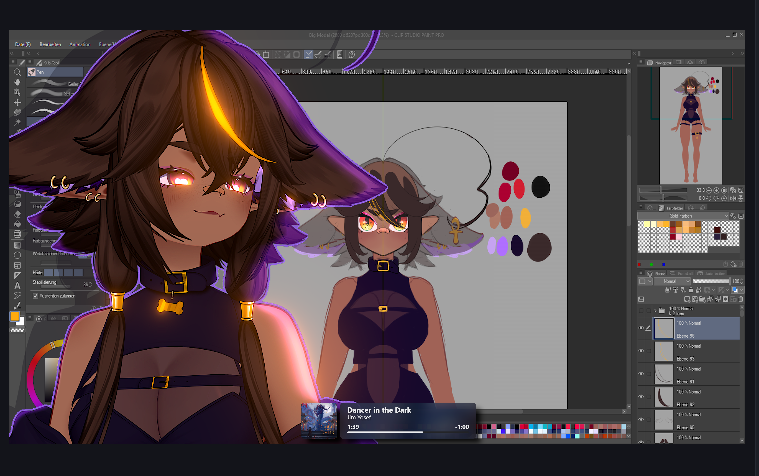
Task: Toggle the second checkbox of folder layer row
Action: coord(649,310)
